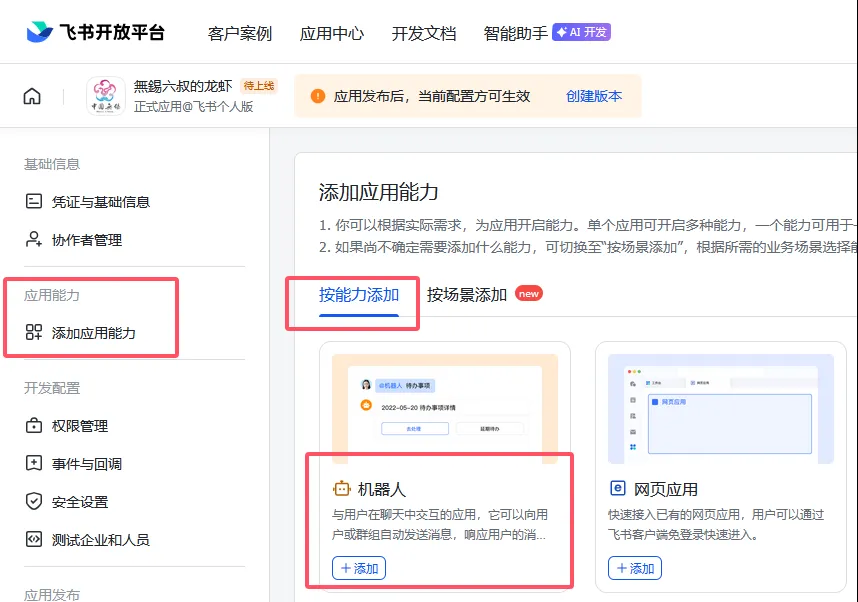Click the 事件与回调 icon

pyautogui.click(x=34, y=464)
